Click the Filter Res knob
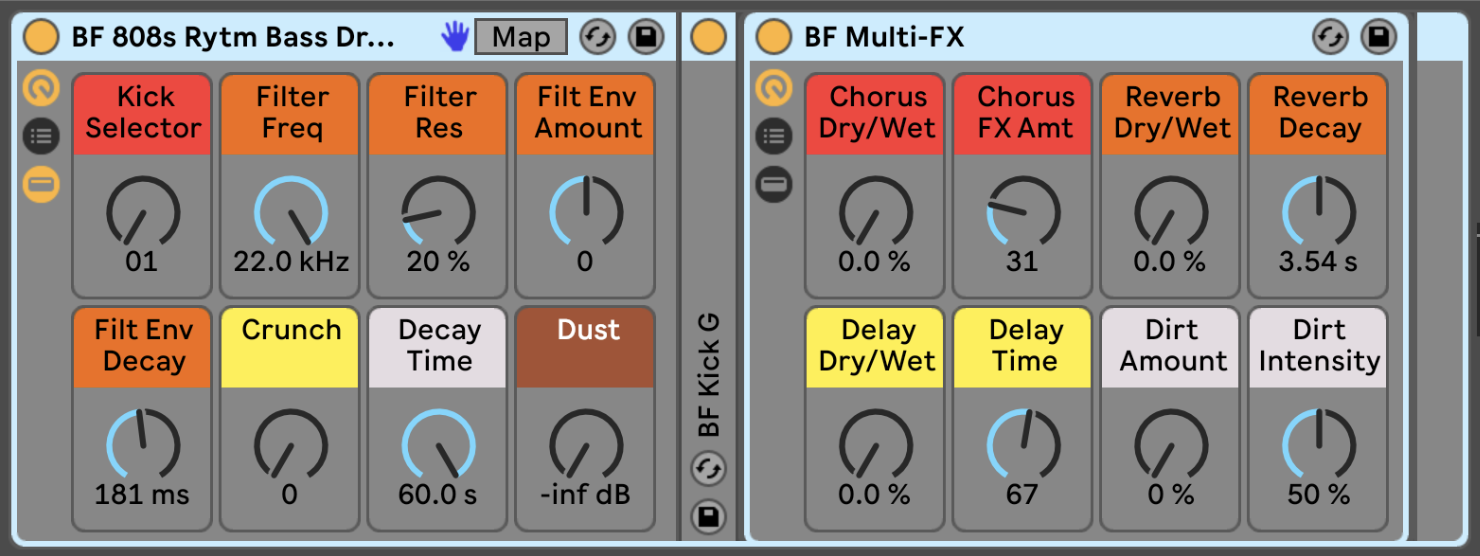Viewport: 1480px width, 556px height. [439, 211]
